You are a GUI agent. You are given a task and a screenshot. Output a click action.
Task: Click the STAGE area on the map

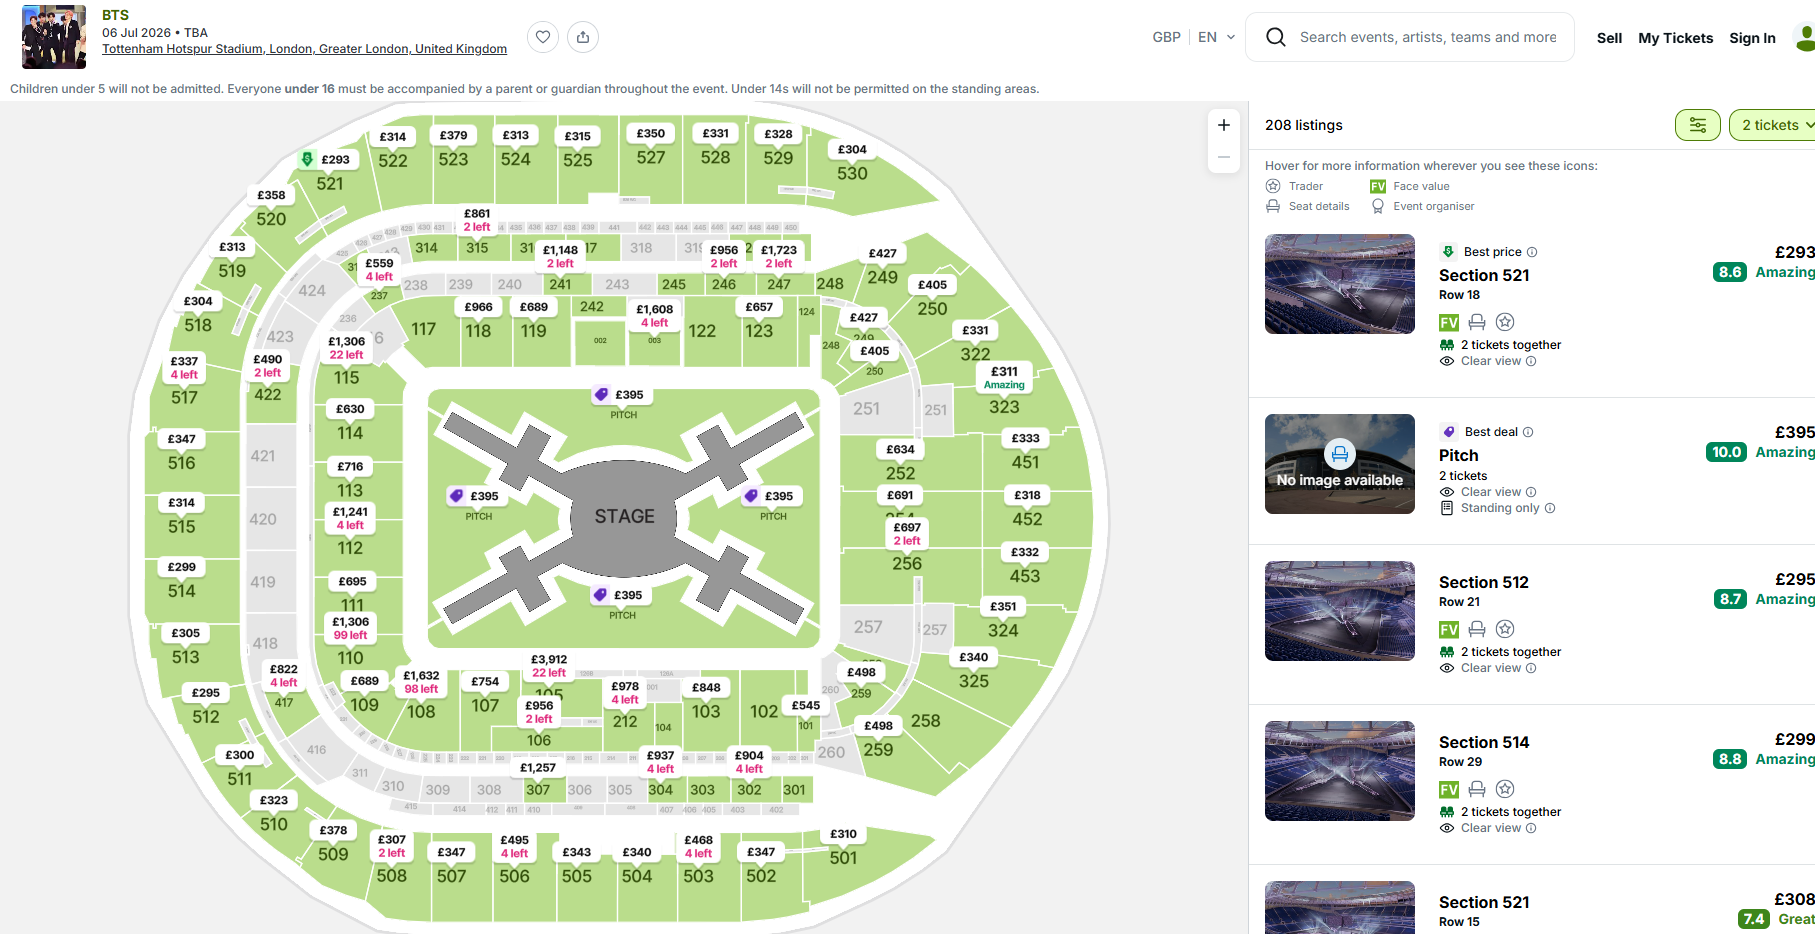(x=624, y=516)
